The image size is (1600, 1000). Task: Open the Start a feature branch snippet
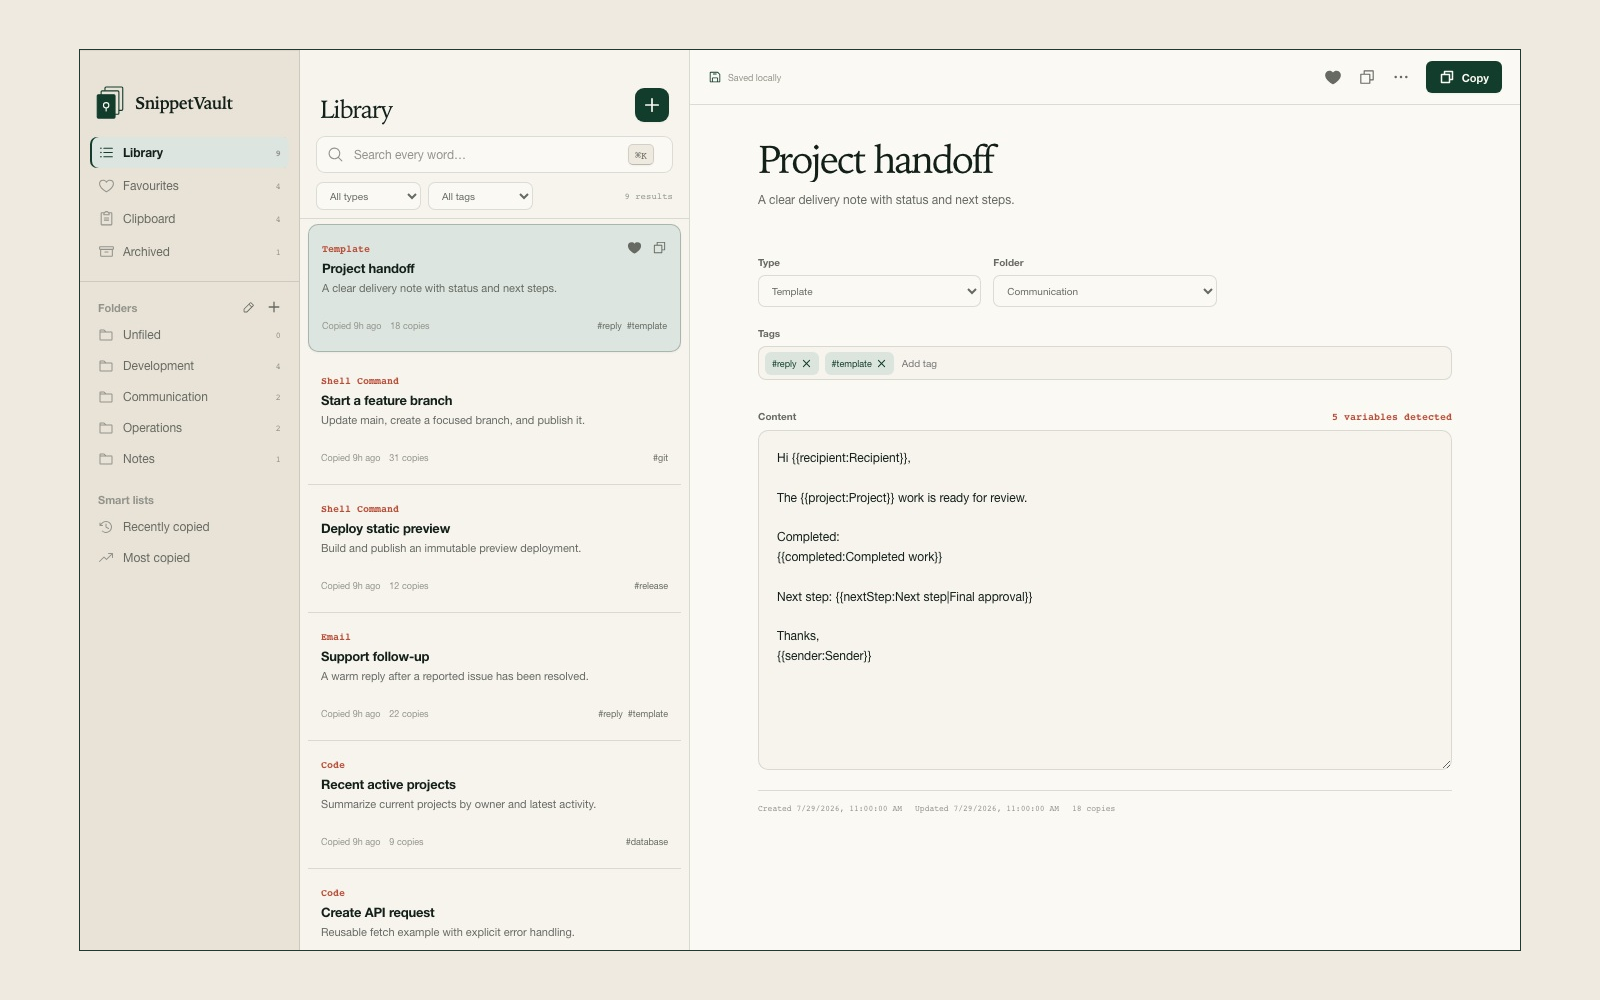(x=494, y=420)
